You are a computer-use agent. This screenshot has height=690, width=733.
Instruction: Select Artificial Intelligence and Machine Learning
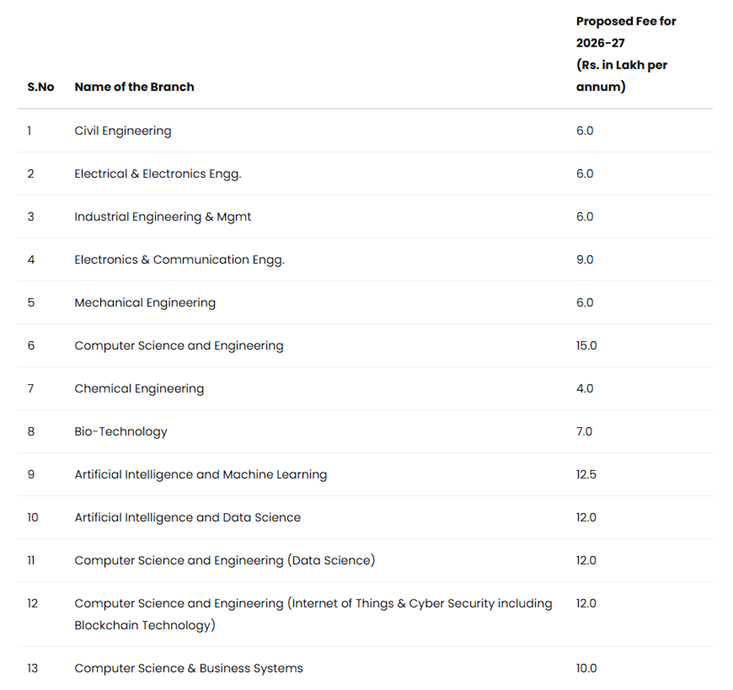[x=201, y=475]
